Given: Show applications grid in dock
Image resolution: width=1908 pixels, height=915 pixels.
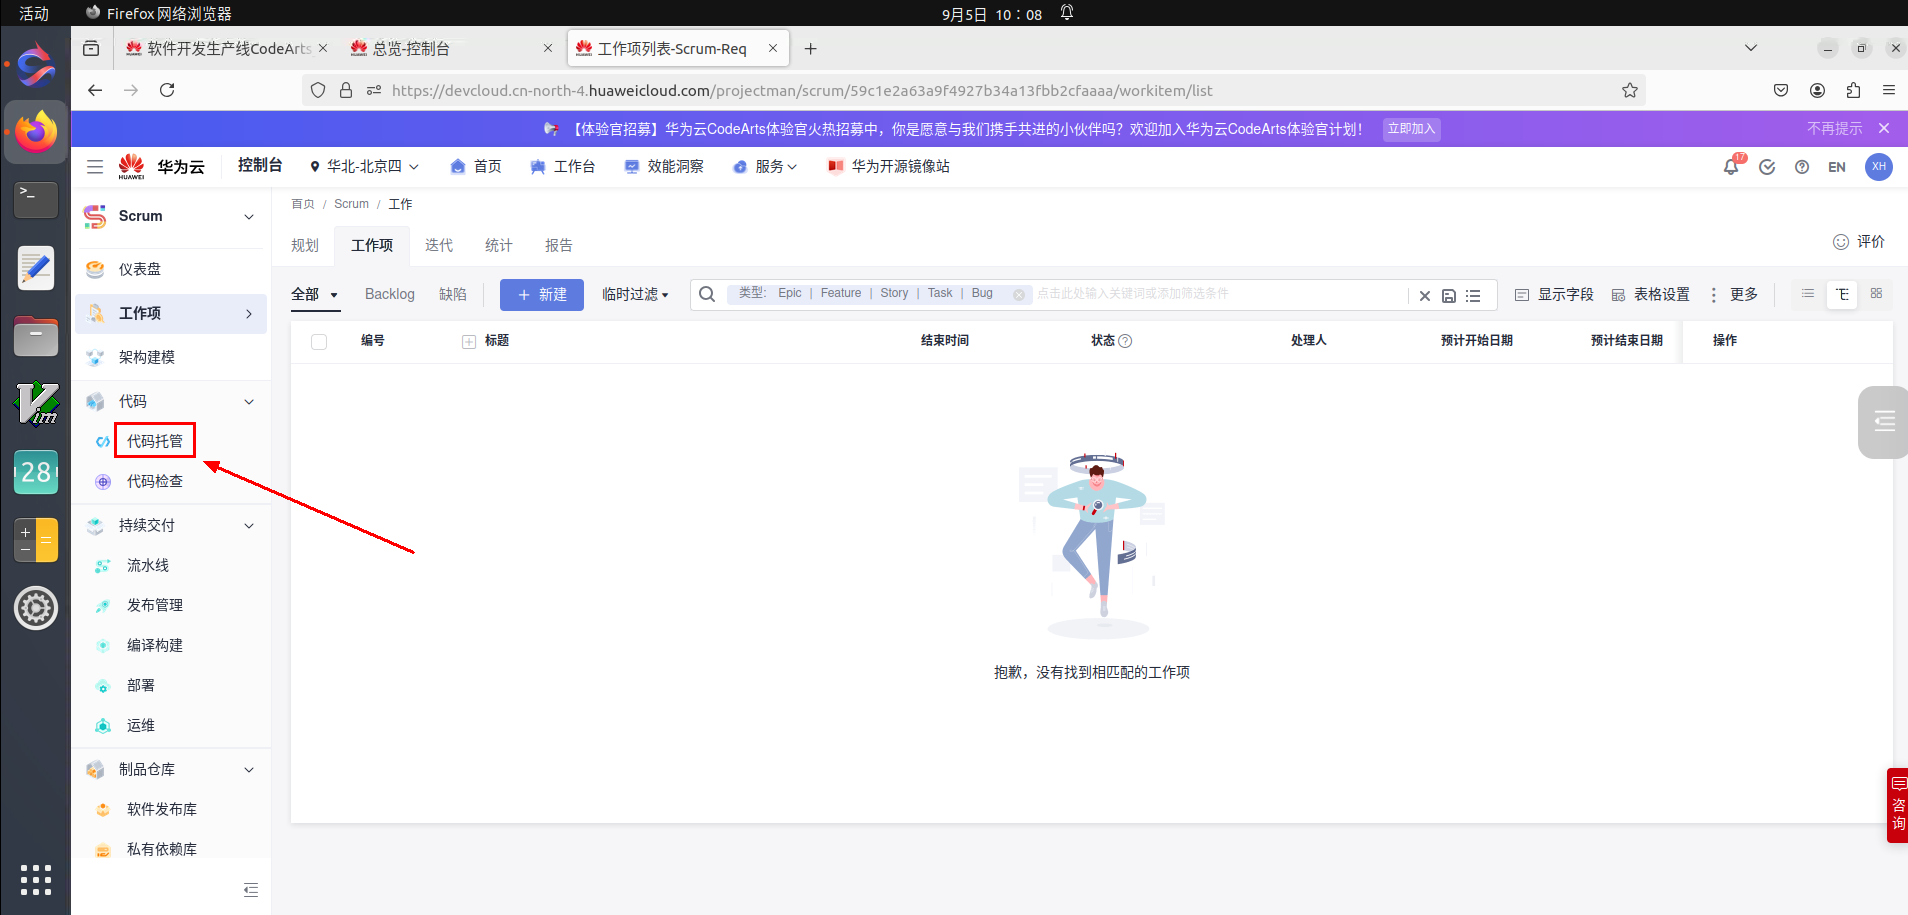Looking at the screenshot, I should tap(36, 880).
